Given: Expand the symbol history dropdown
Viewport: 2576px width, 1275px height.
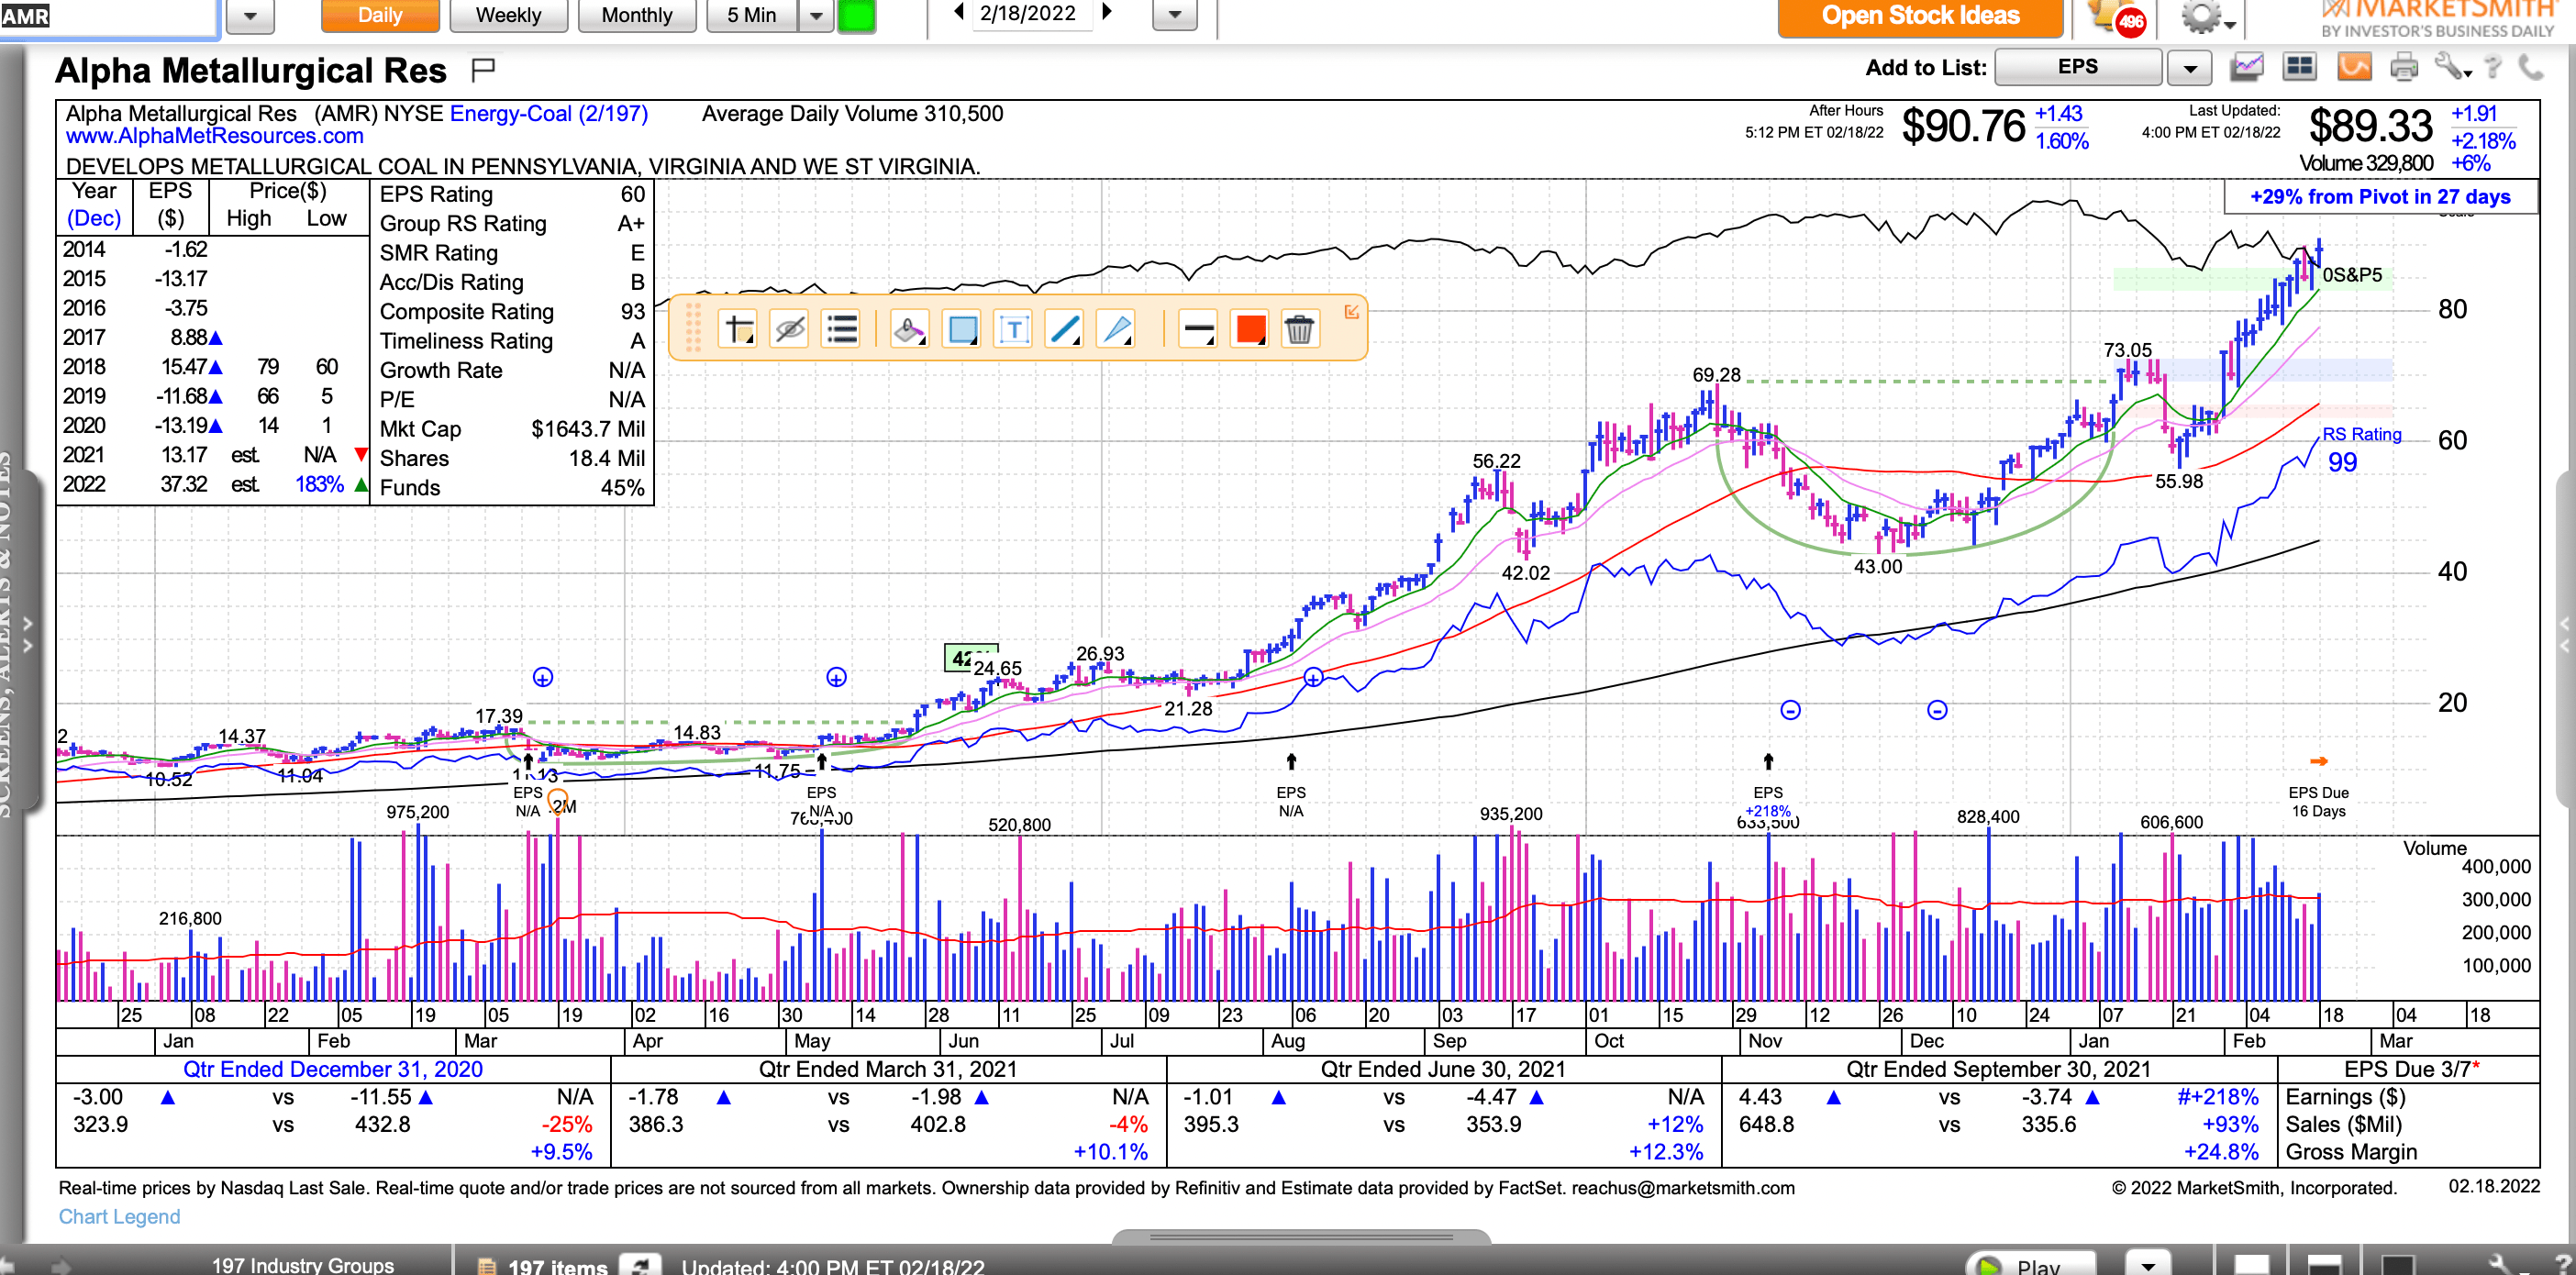Looking at the screenshot, I should click(x=251, y=16).
